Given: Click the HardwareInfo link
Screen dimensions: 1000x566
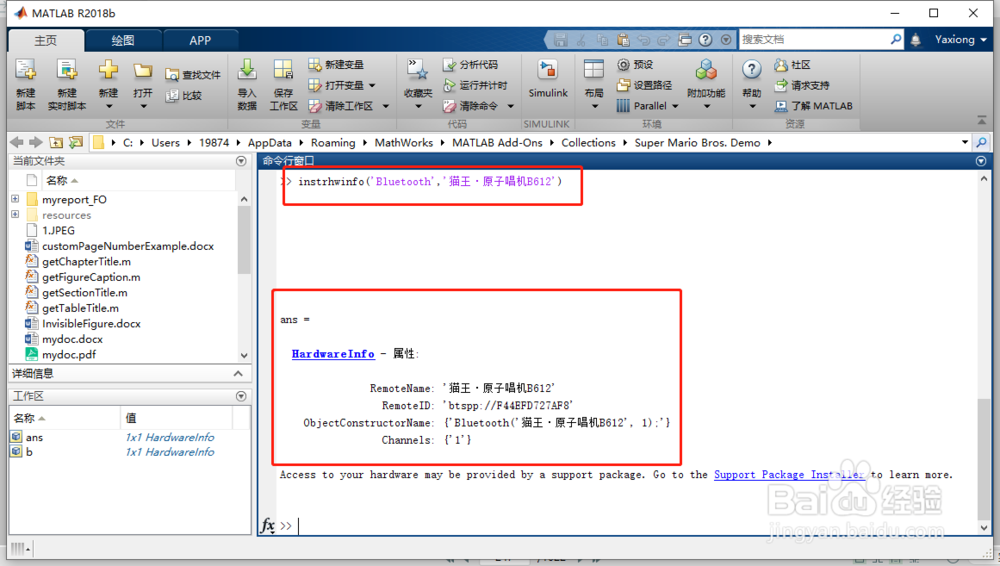Looking at the screenshot, I should coord(333,354).
